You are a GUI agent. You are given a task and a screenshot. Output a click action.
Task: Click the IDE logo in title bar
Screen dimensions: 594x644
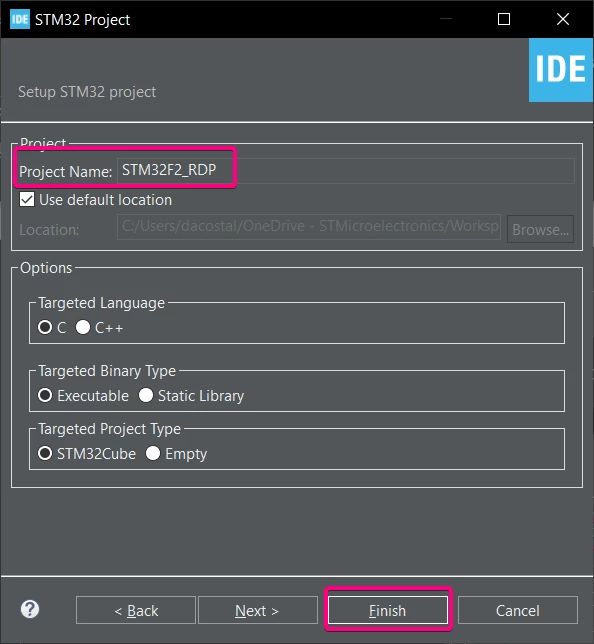point(20,19)
